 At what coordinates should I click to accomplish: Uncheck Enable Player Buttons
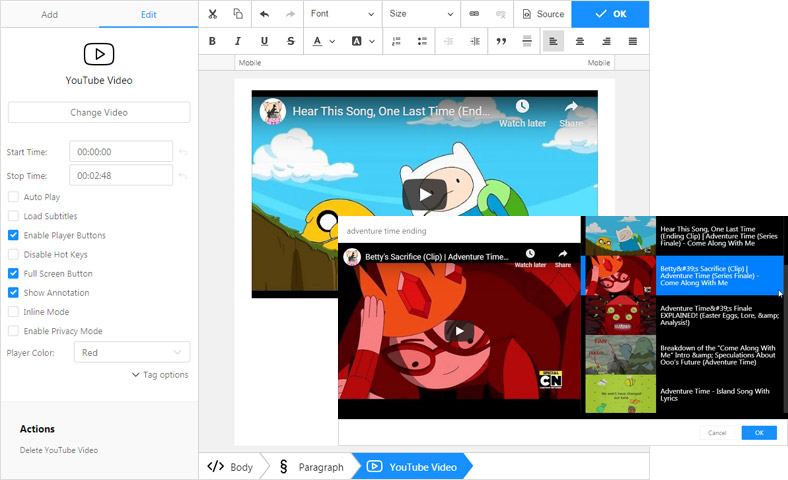pos(14,235)
